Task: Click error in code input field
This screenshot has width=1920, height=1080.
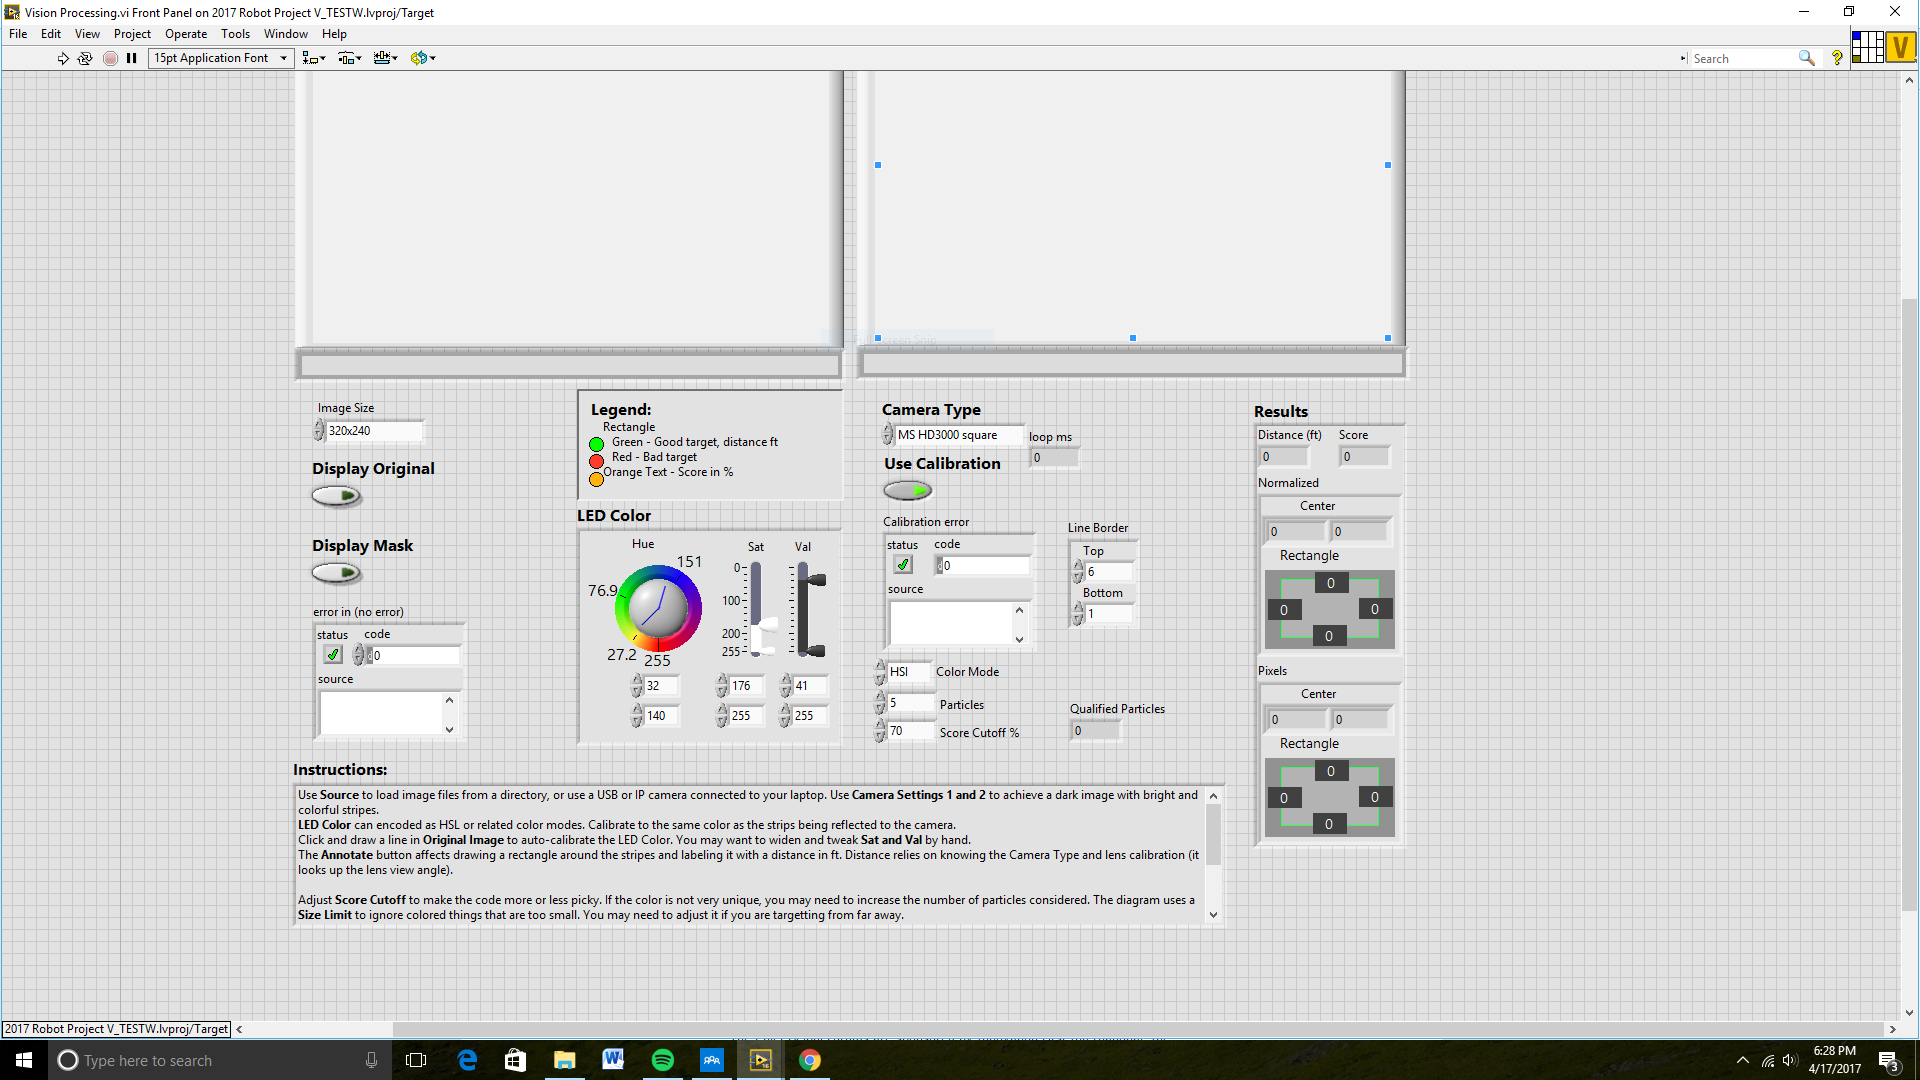Action: pyautogui.click(x=415, y=656)
